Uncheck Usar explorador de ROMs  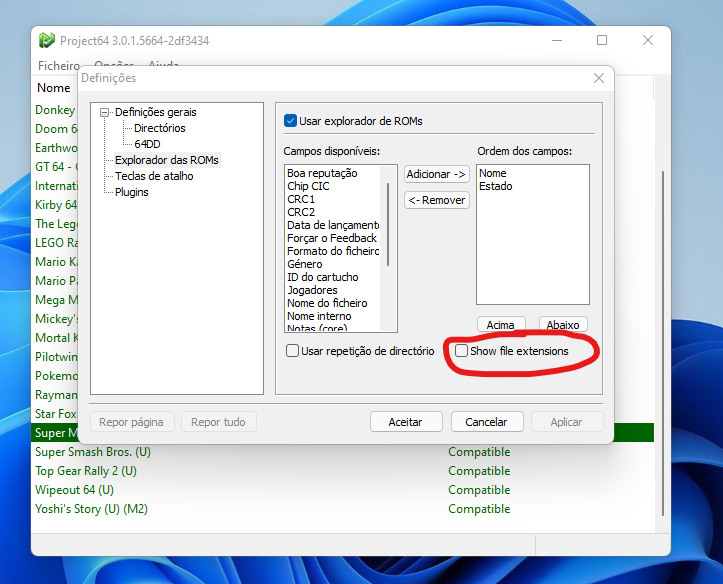(x=290, y=121)
